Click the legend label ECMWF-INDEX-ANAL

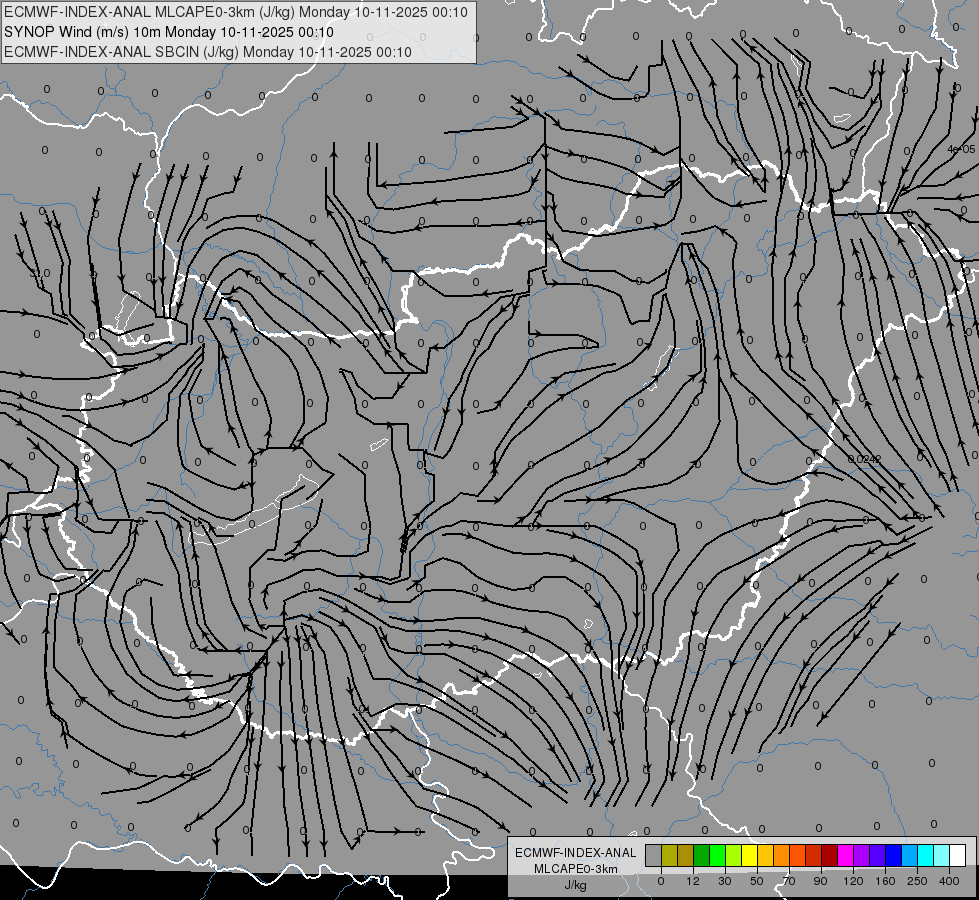tap(576, 853)
